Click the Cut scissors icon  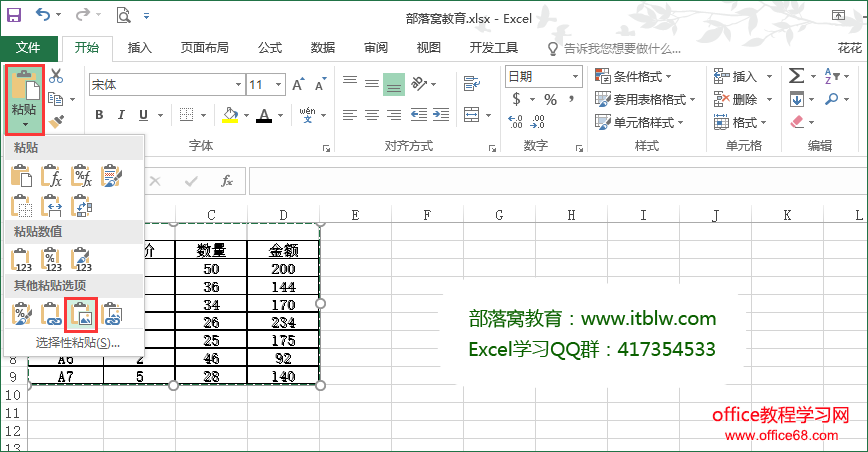coord(56,76)
